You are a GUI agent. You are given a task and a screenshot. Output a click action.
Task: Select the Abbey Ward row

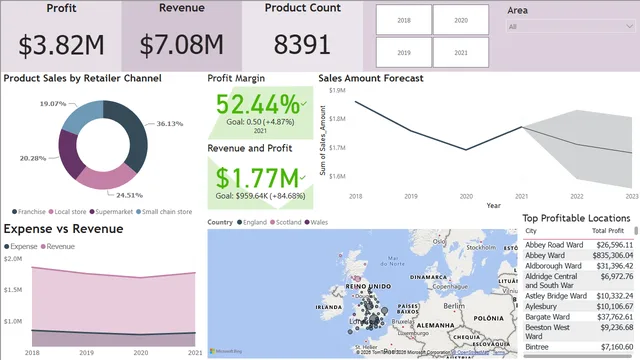[x=579, y=256]
